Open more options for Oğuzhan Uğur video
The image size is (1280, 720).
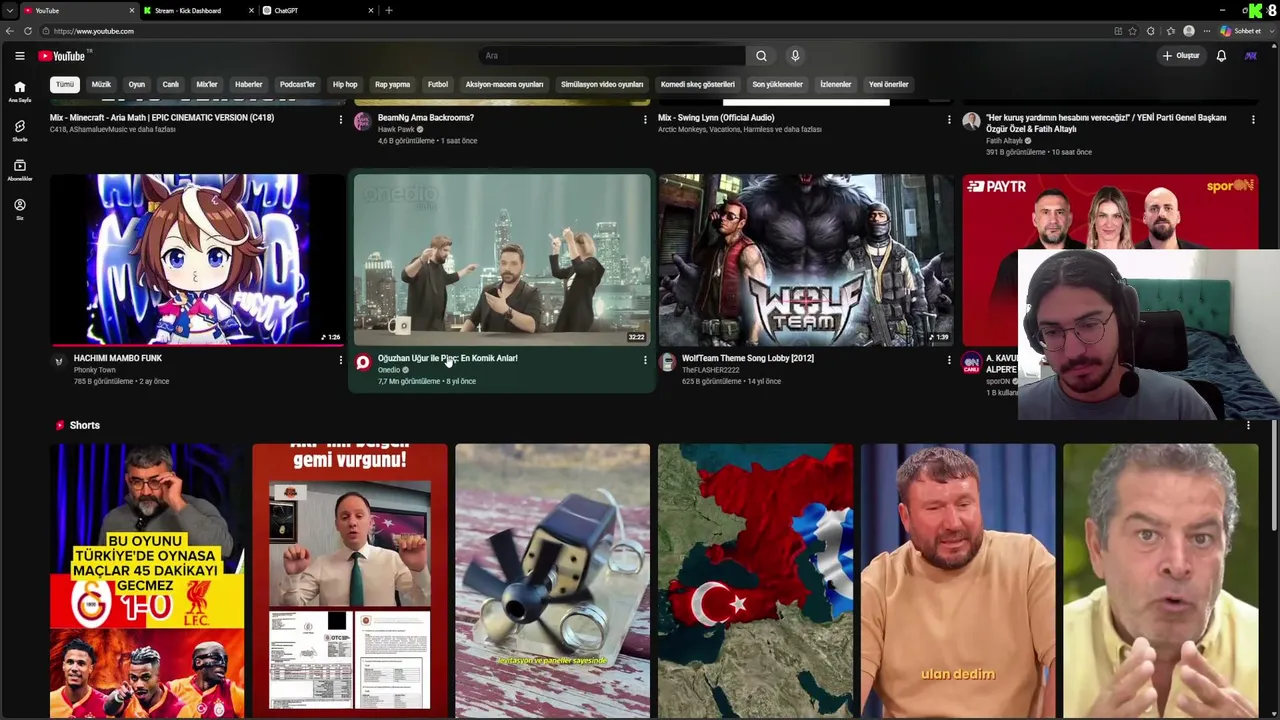tap(645, 360)
